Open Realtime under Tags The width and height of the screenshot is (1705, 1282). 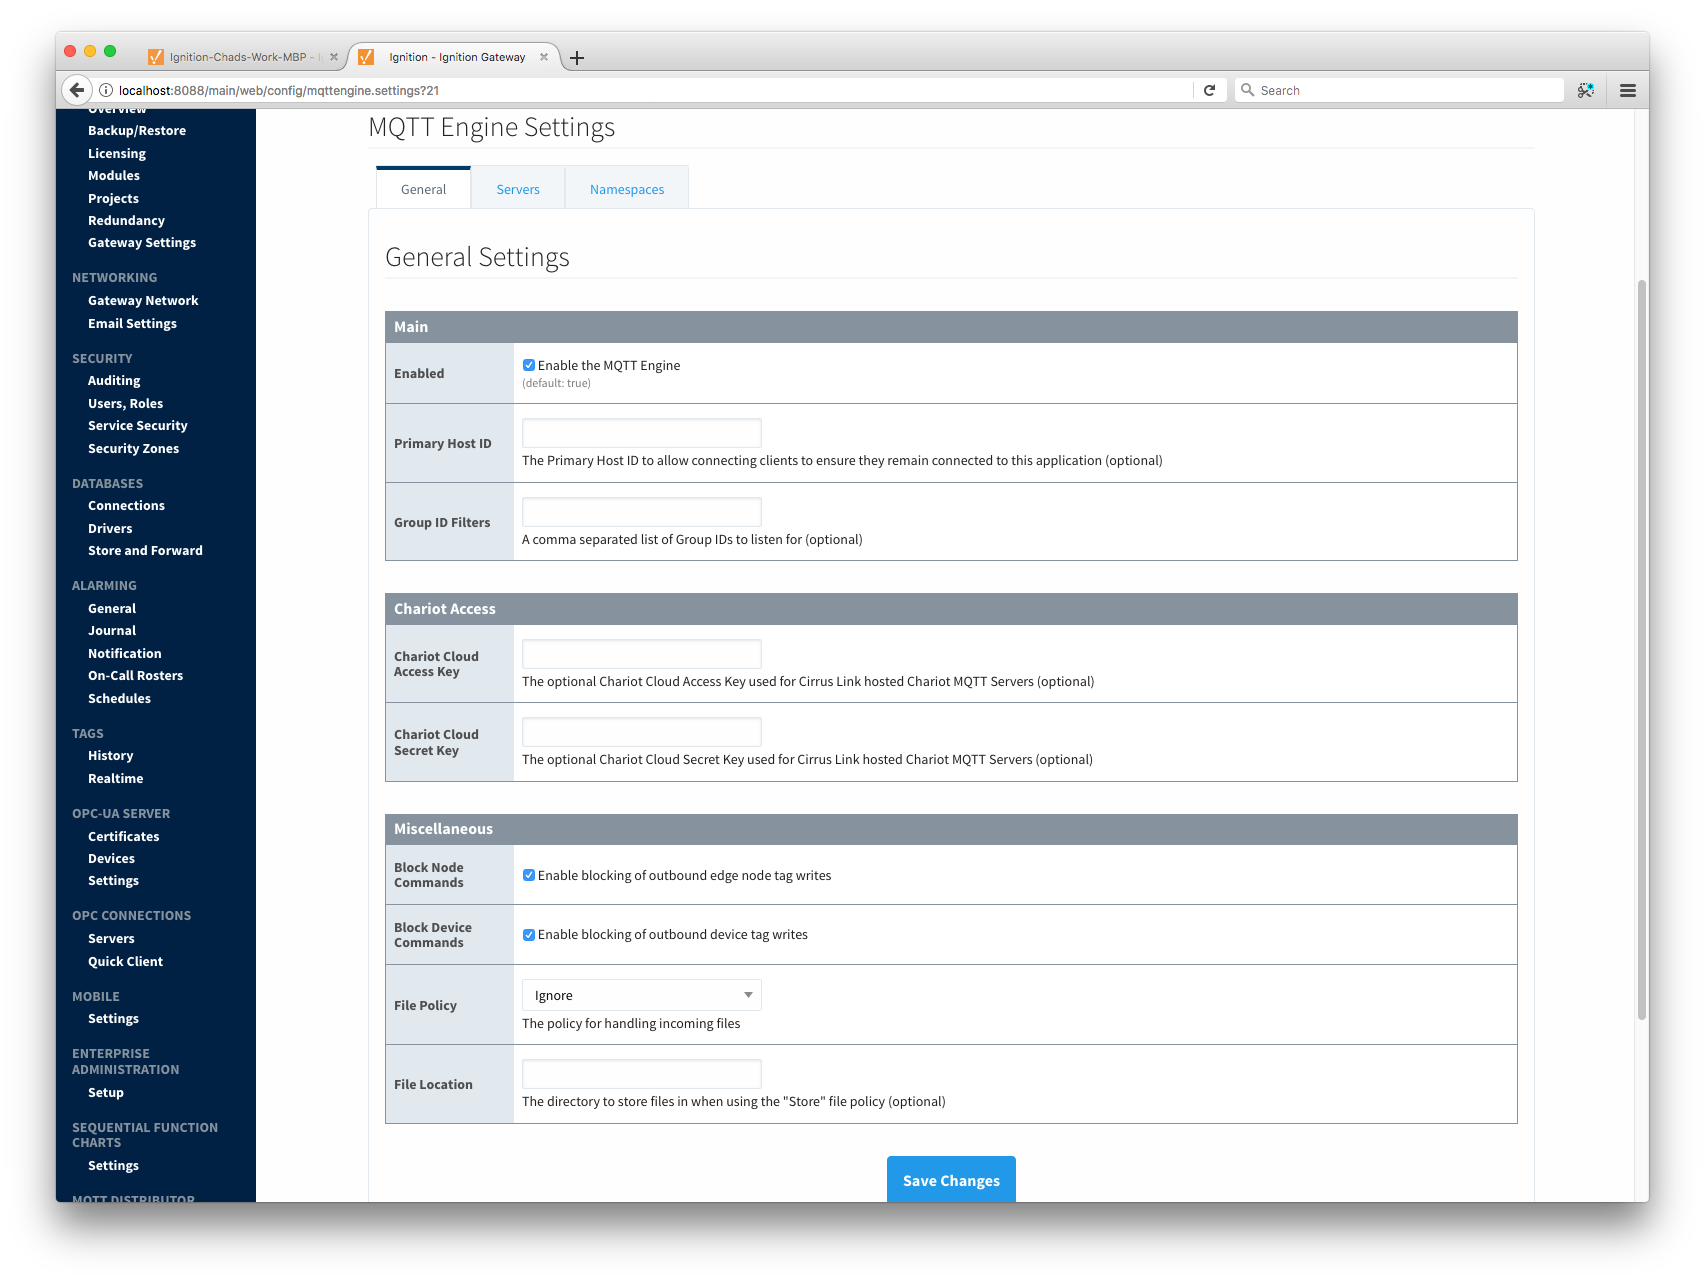[115, 779]
